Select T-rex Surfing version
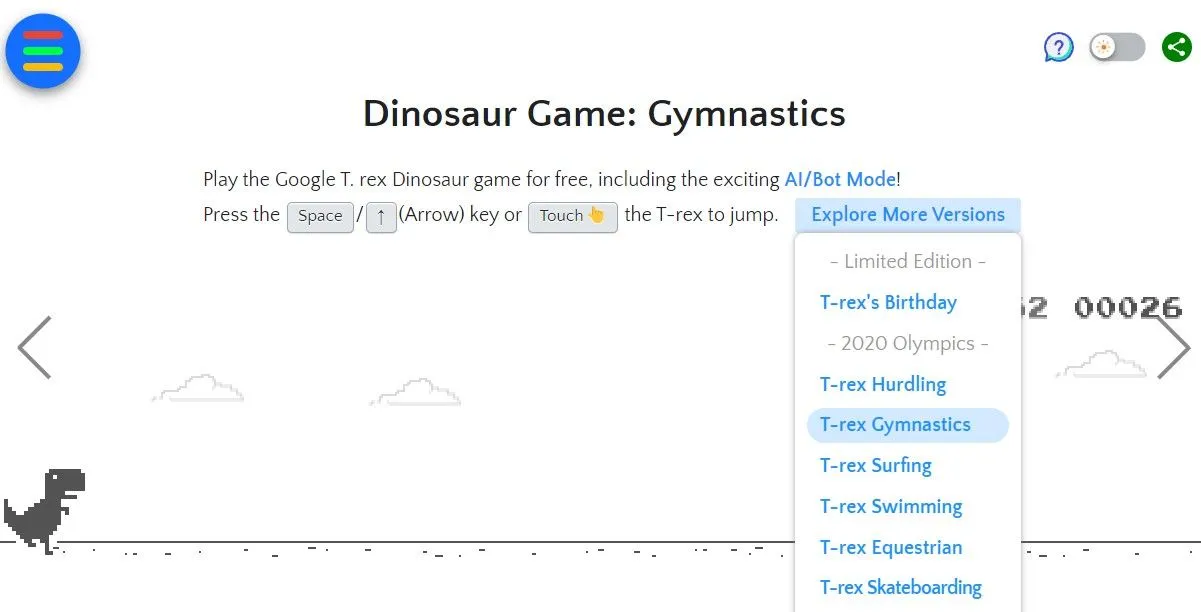The height and width of the screenshot is (612, 1201). (876, 466)
